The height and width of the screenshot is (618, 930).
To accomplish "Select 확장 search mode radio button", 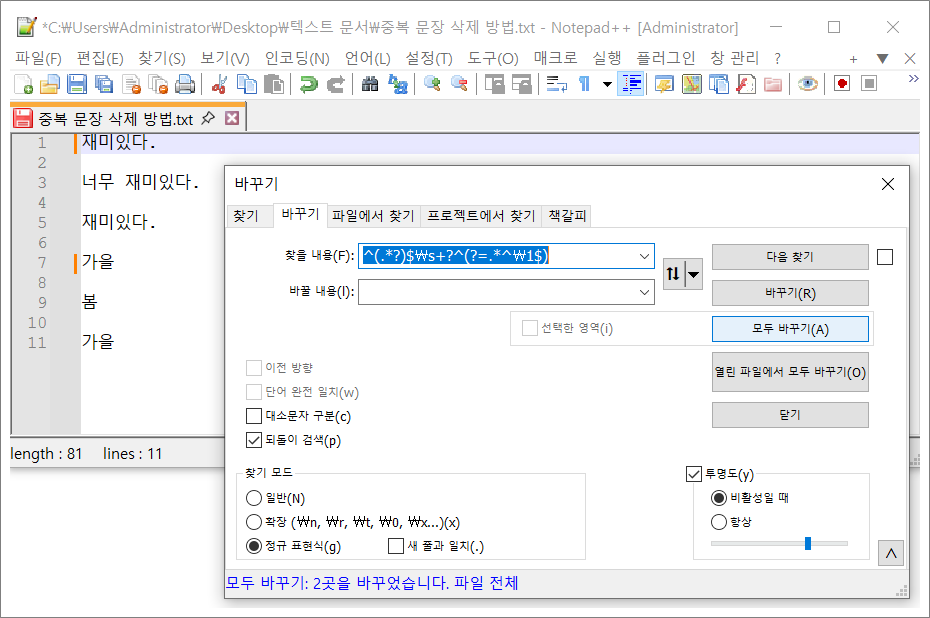I will pos(254,522).
